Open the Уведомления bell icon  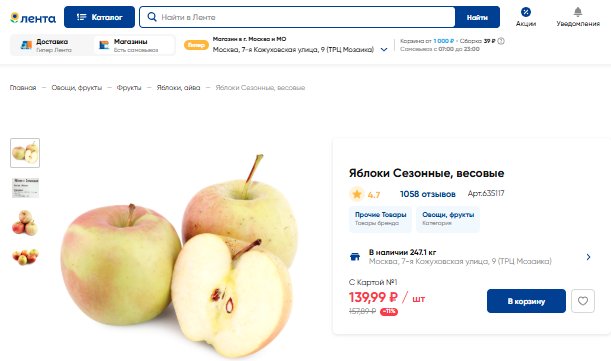(578, 12)
